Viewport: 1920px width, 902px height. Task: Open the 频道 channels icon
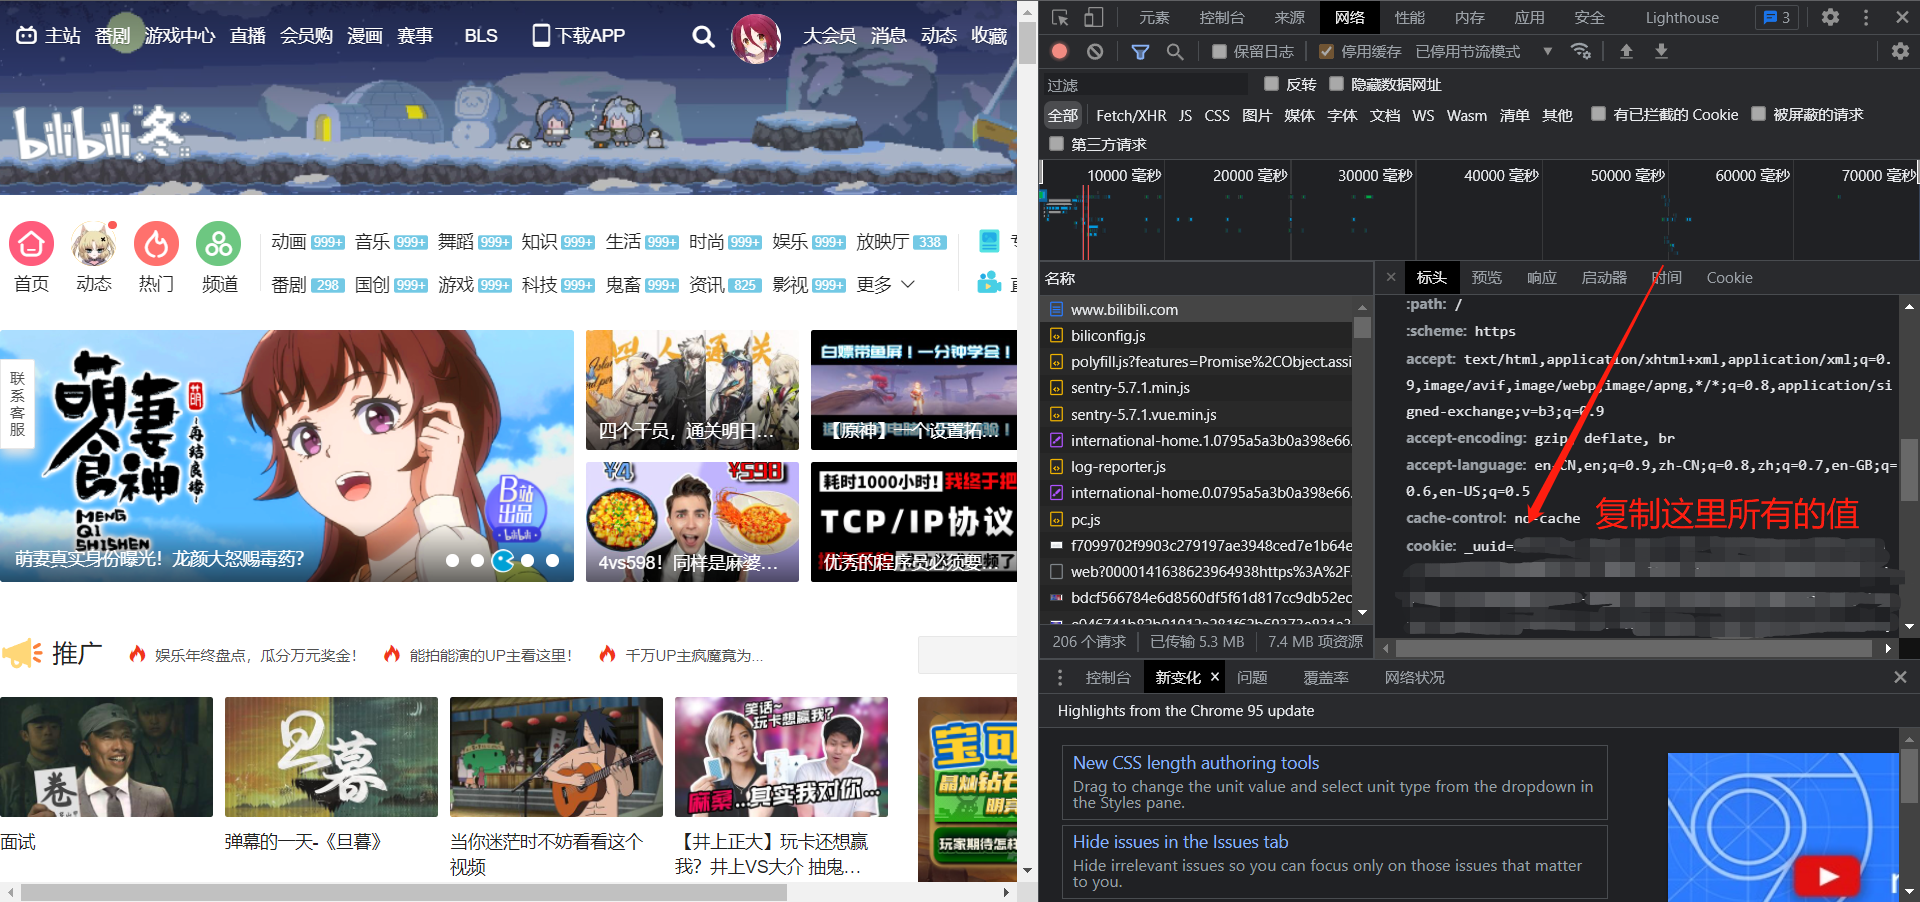point(218,243)
